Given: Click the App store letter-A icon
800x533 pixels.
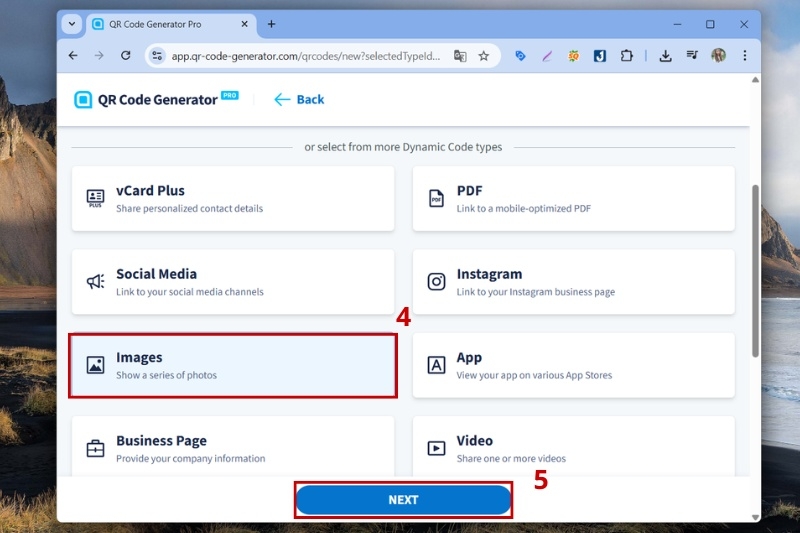Looking at the screenshot, I should pos(436,365).
